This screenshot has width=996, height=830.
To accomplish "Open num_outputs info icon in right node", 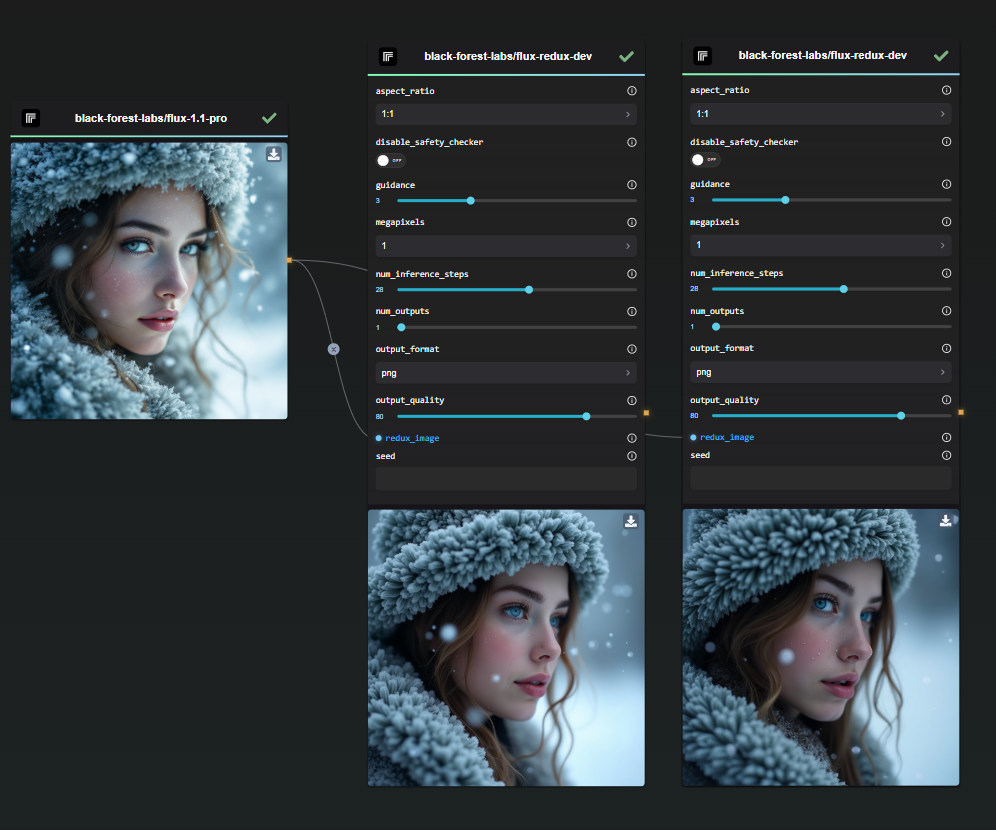I will tap(946, 311).
